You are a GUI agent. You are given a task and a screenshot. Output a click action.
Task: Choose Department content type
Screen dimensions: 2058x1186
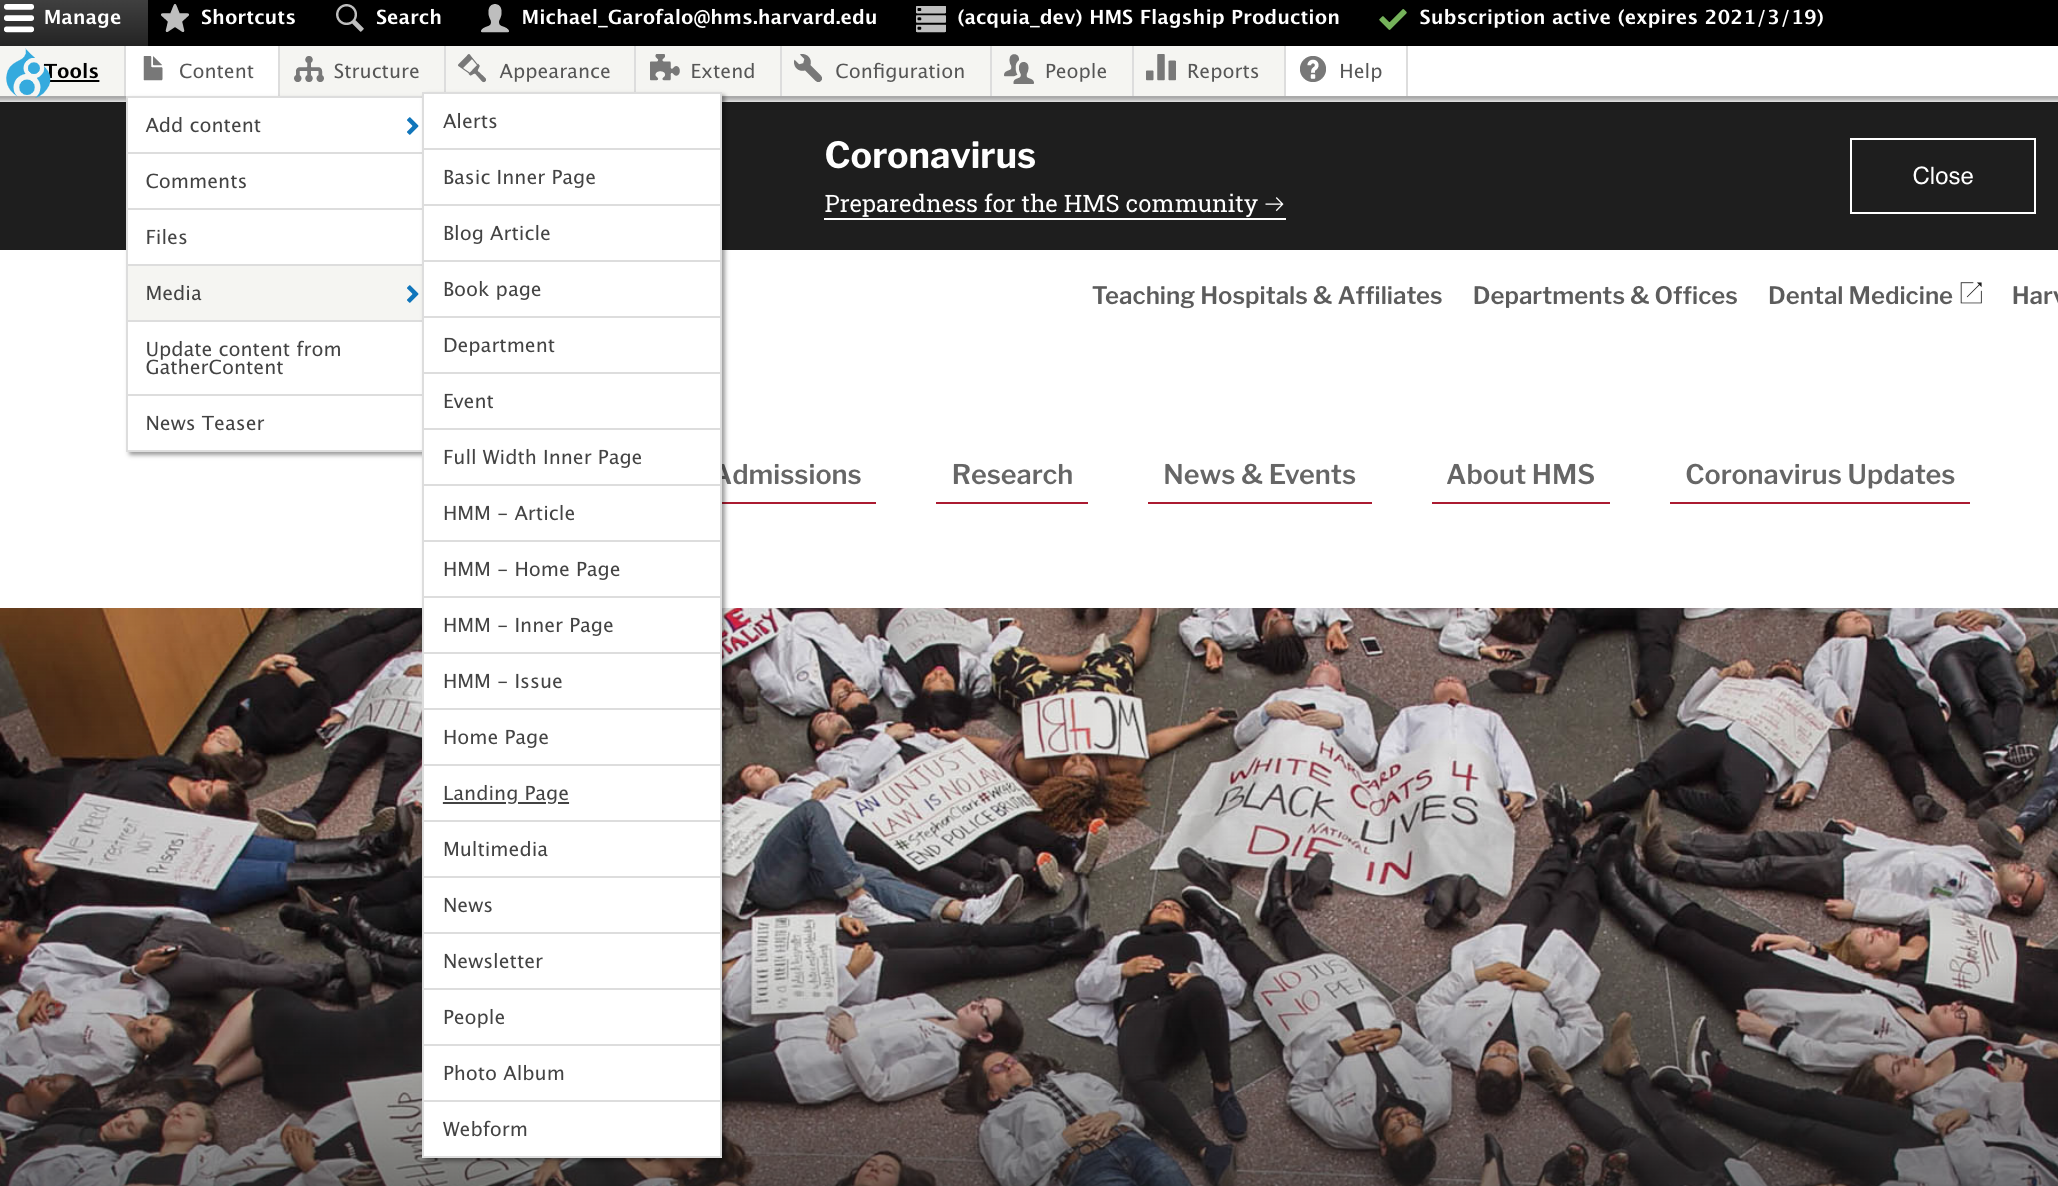tap(572, 345)
